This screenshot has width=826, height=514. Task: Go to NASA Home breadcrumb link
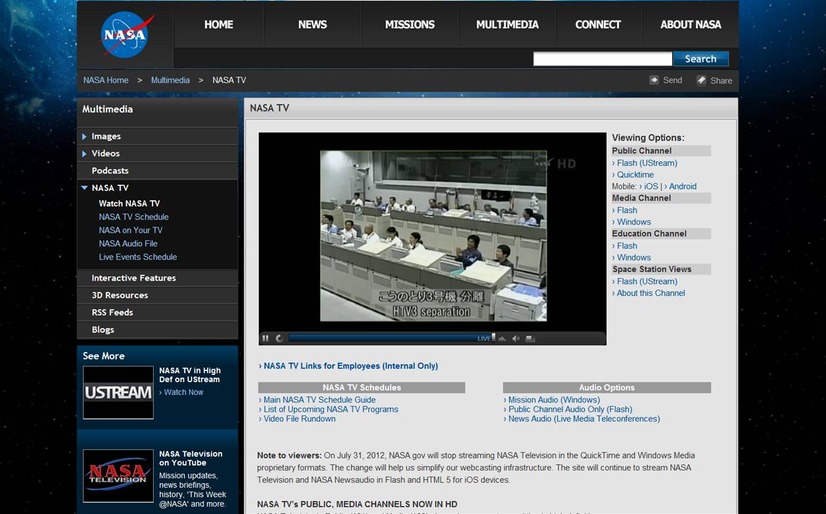106,80
